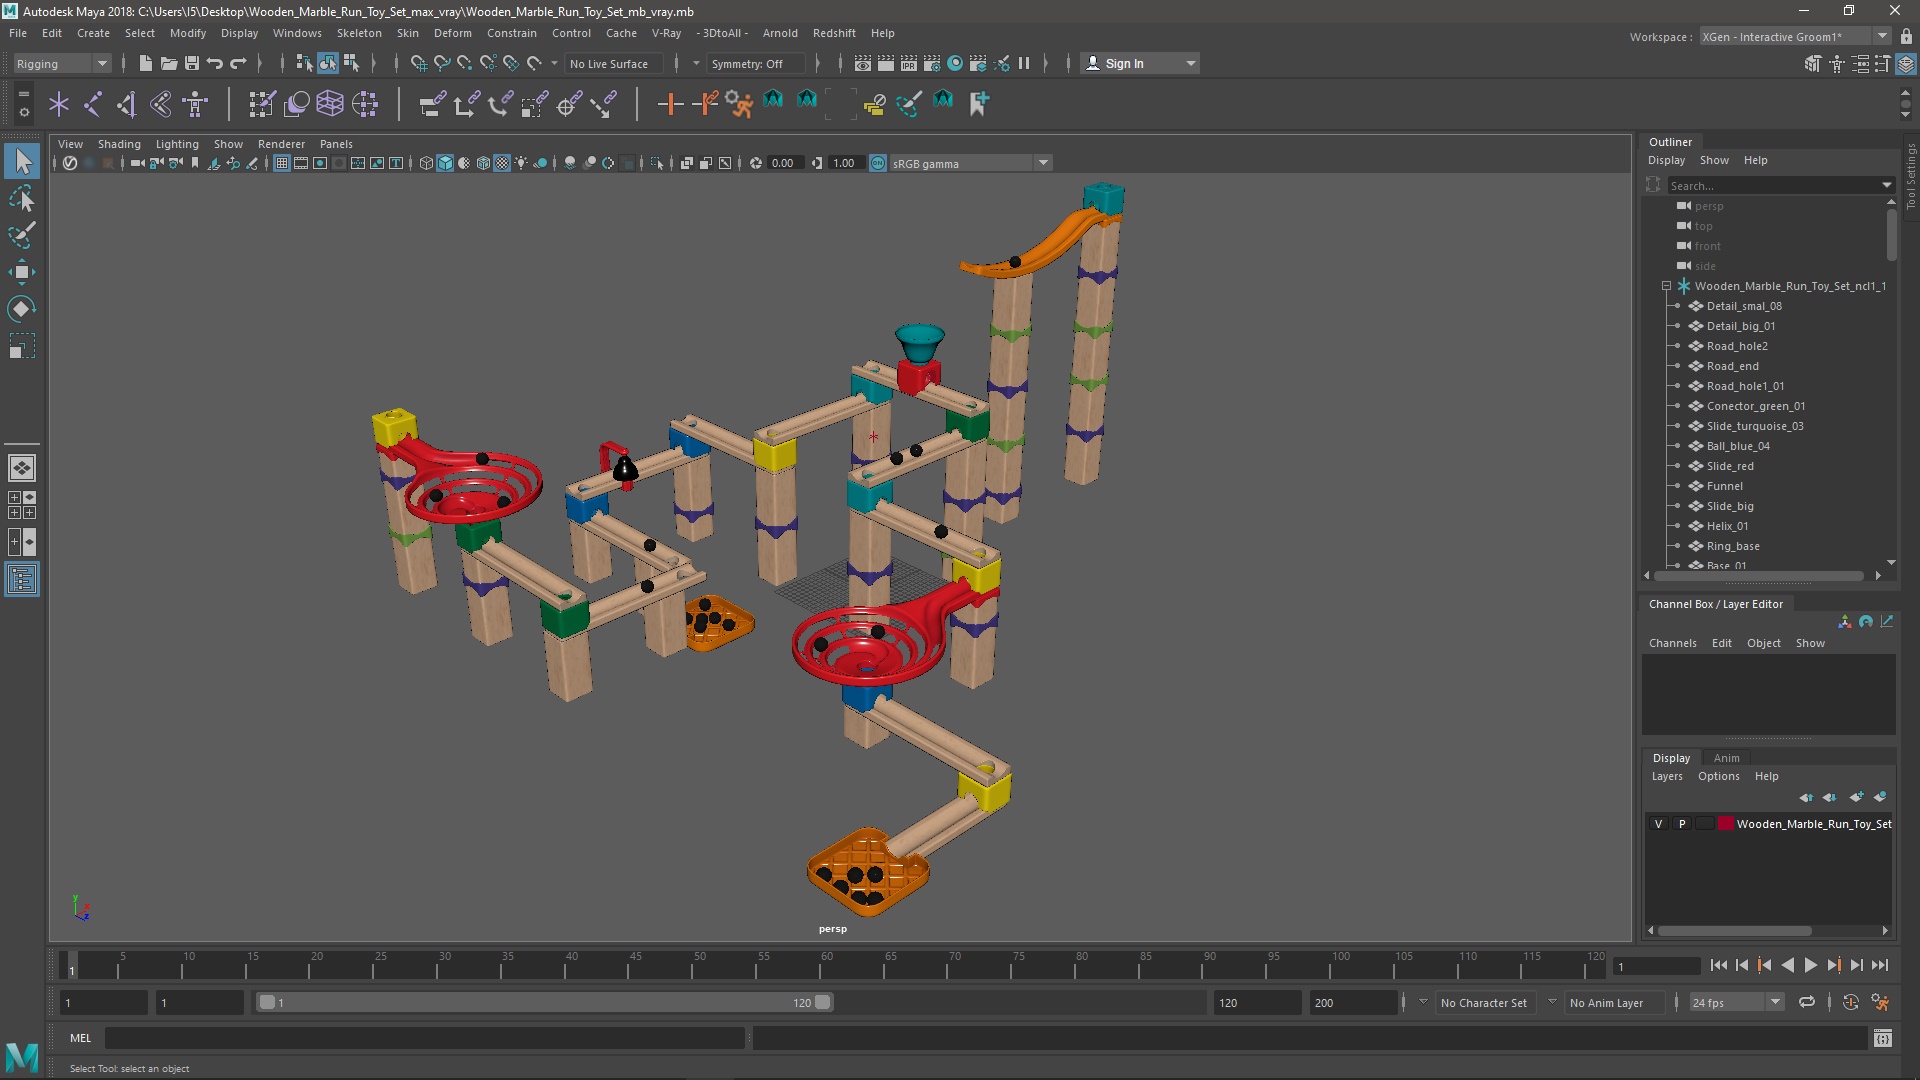This screenshot has width=1920, height=1080.
Task: Open the Skeleton menu
Action: [359, 33]
